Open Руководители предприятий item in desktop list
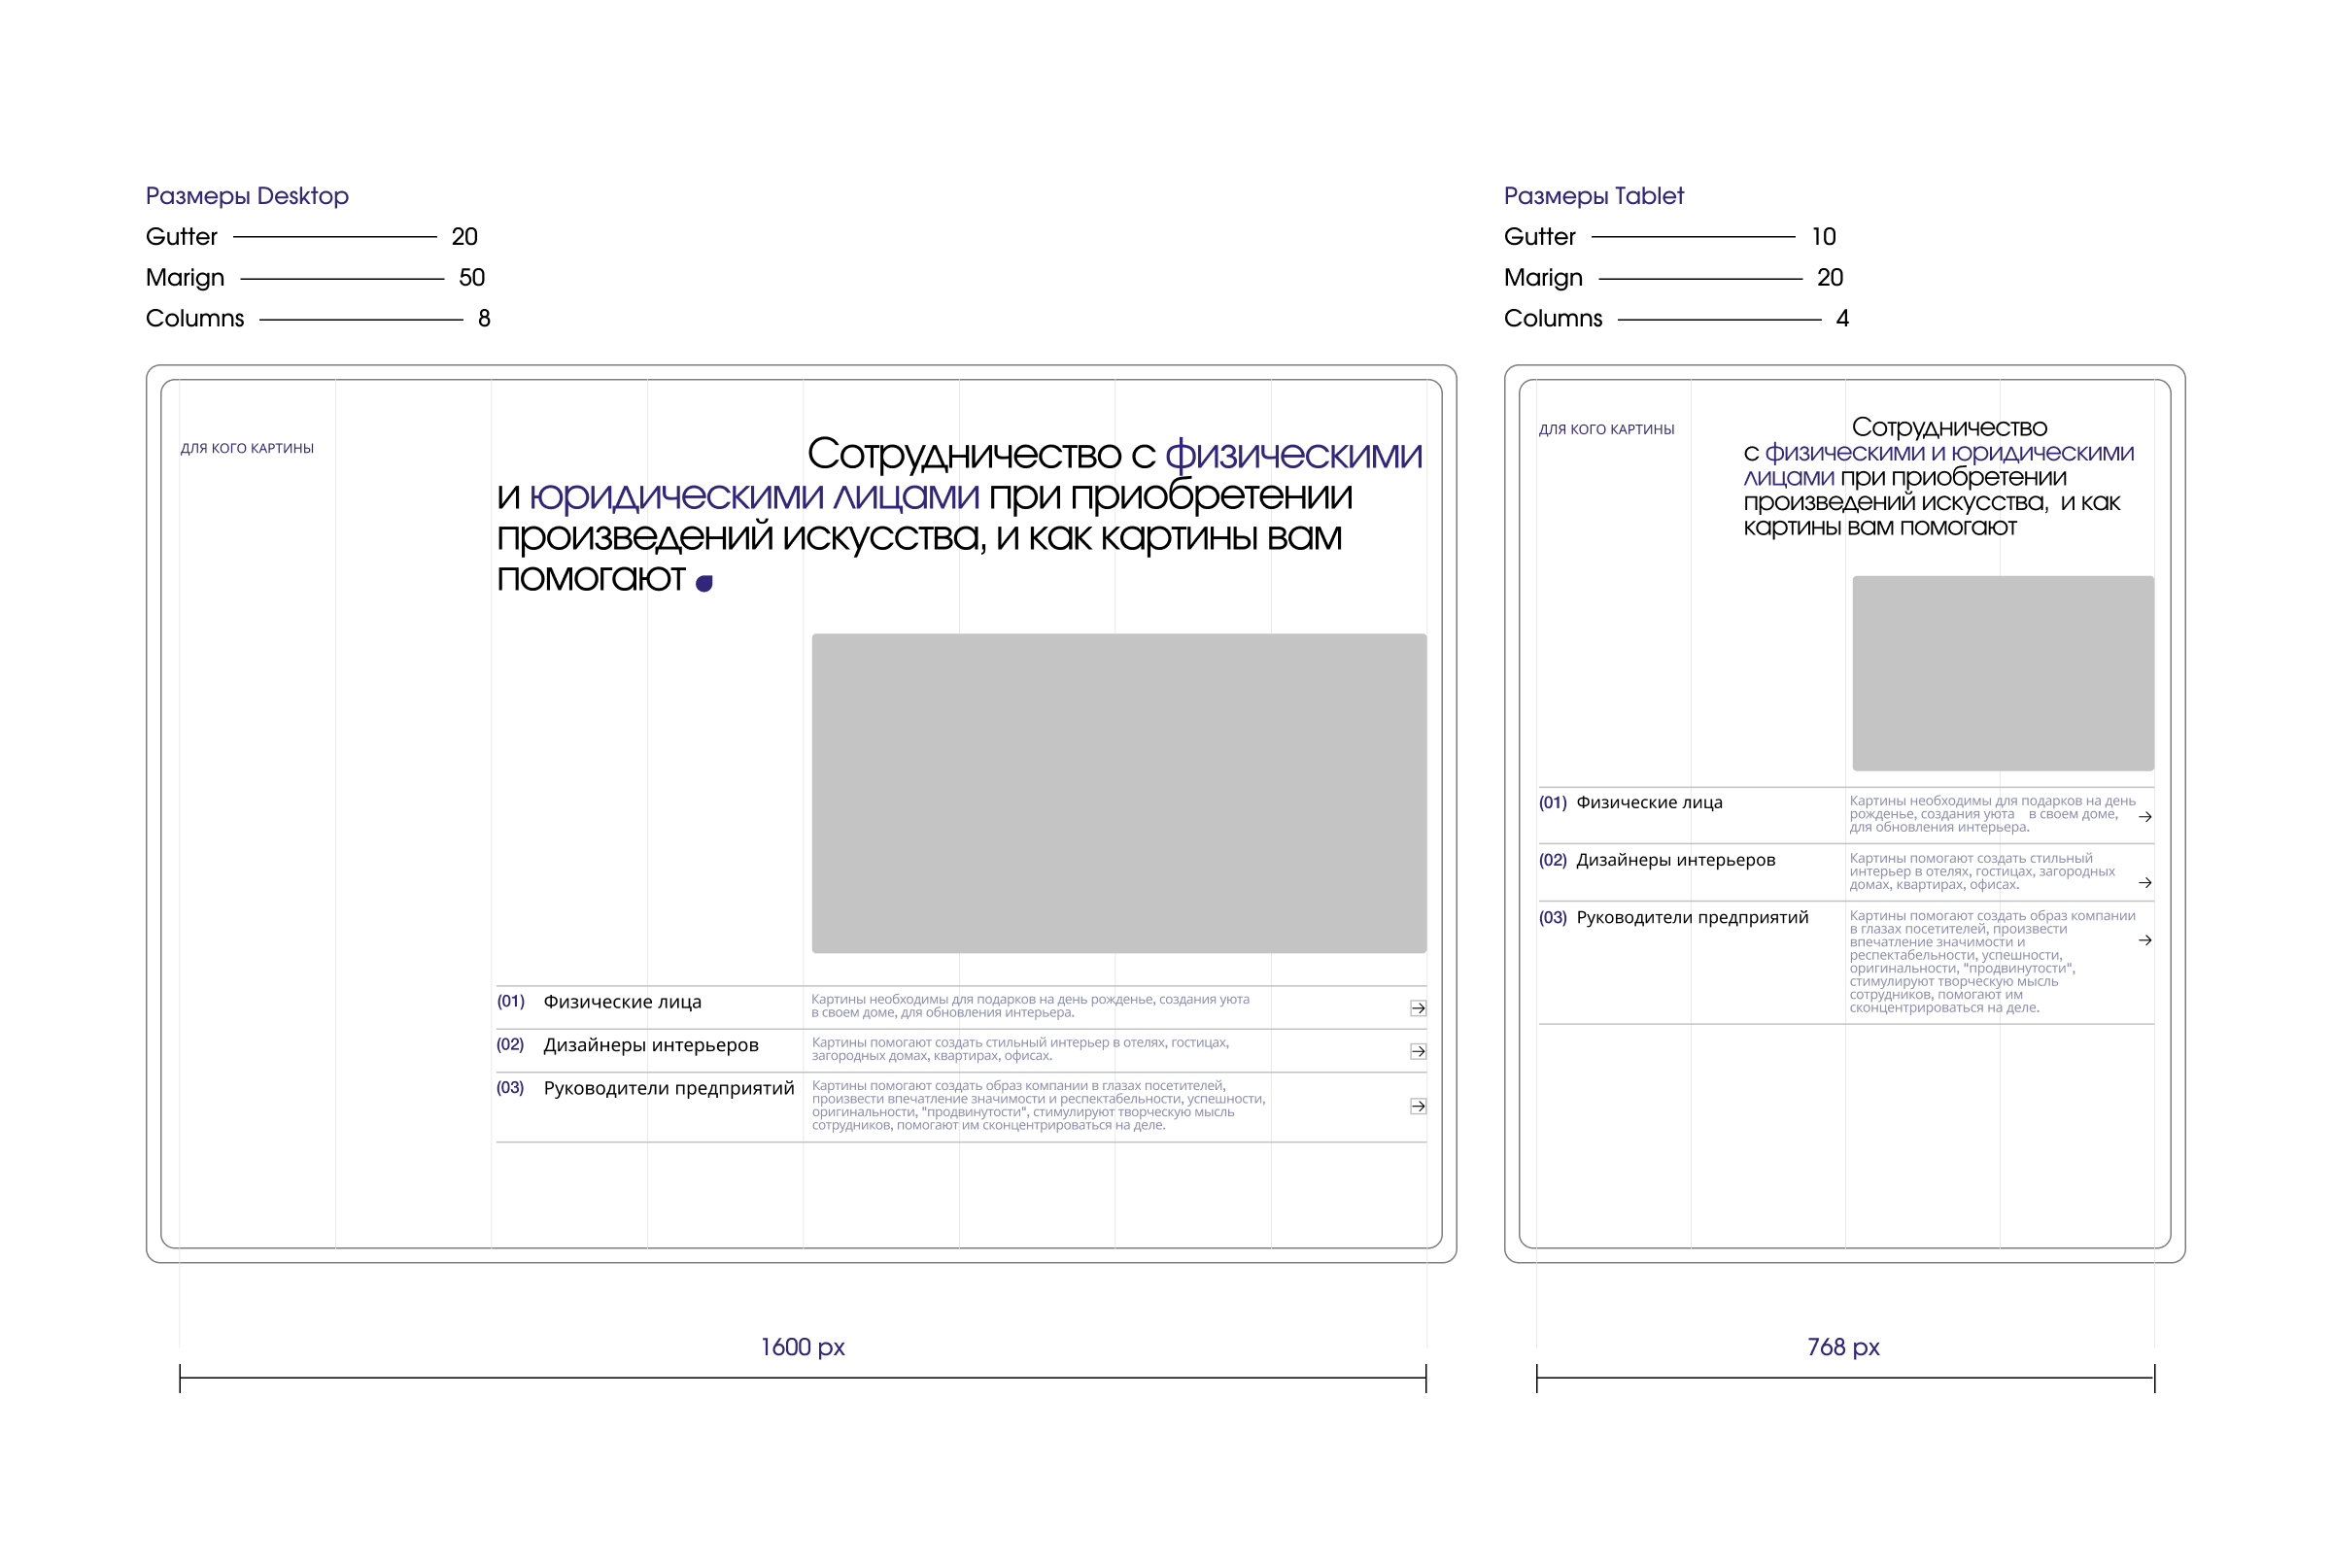Screen dimensions: 2332x1568 click(668, 1088)
